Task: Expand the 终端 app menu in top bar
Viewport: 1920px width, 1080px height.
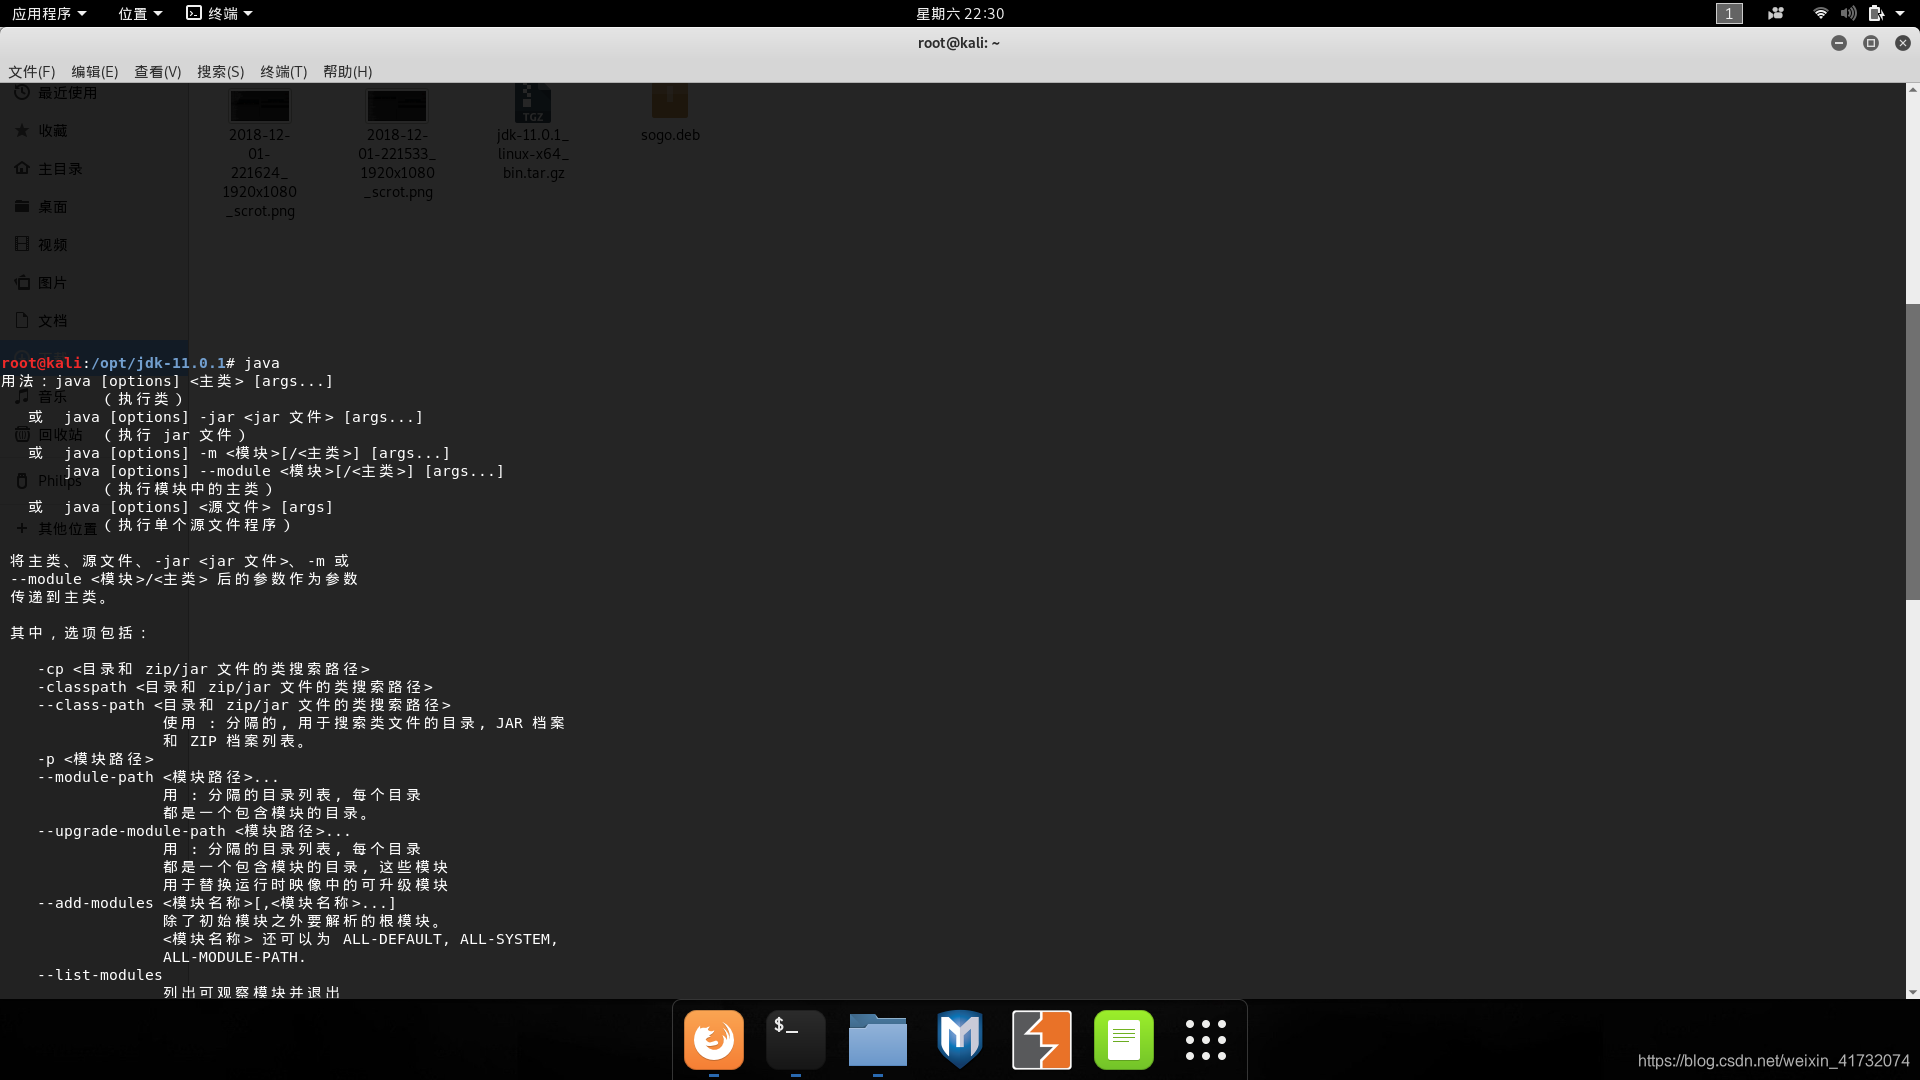Action: [220, 13]
